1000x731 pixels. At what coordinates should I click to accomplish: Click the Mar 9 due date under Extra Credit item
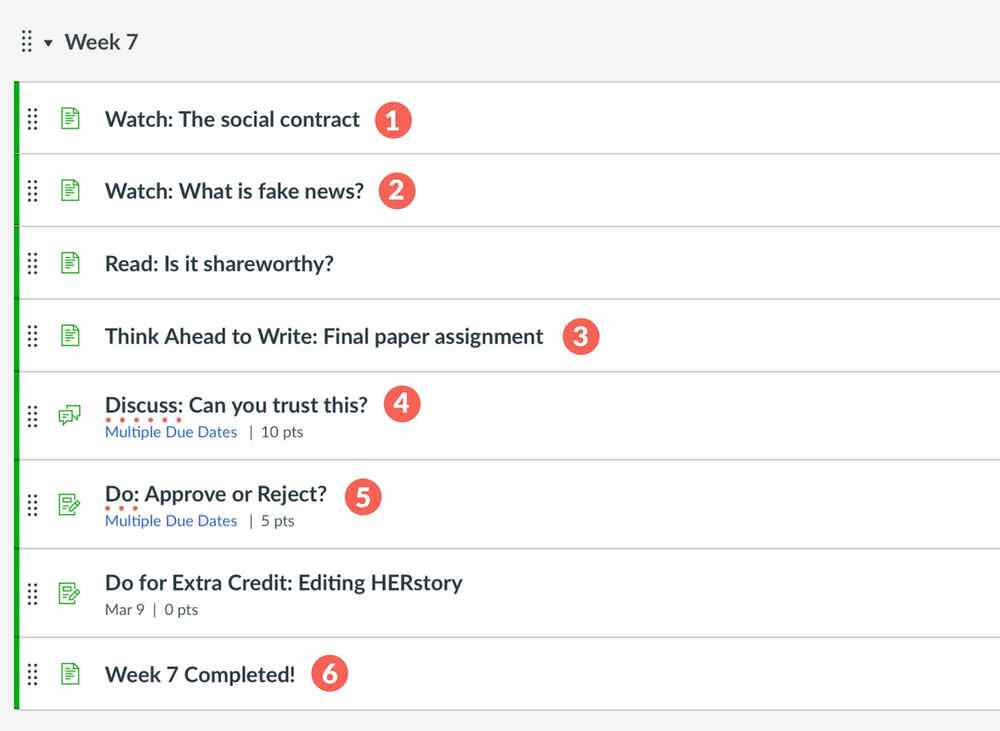point(124,610)
